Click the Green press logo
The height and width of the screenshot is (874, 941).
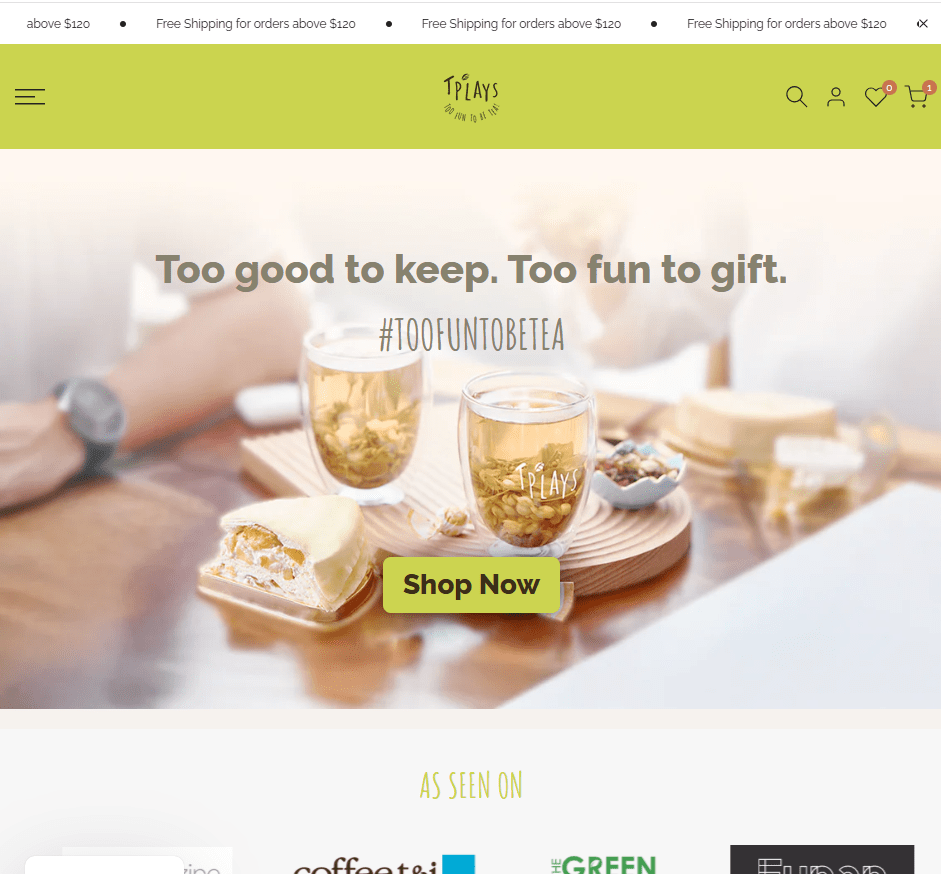coord(603,864)
